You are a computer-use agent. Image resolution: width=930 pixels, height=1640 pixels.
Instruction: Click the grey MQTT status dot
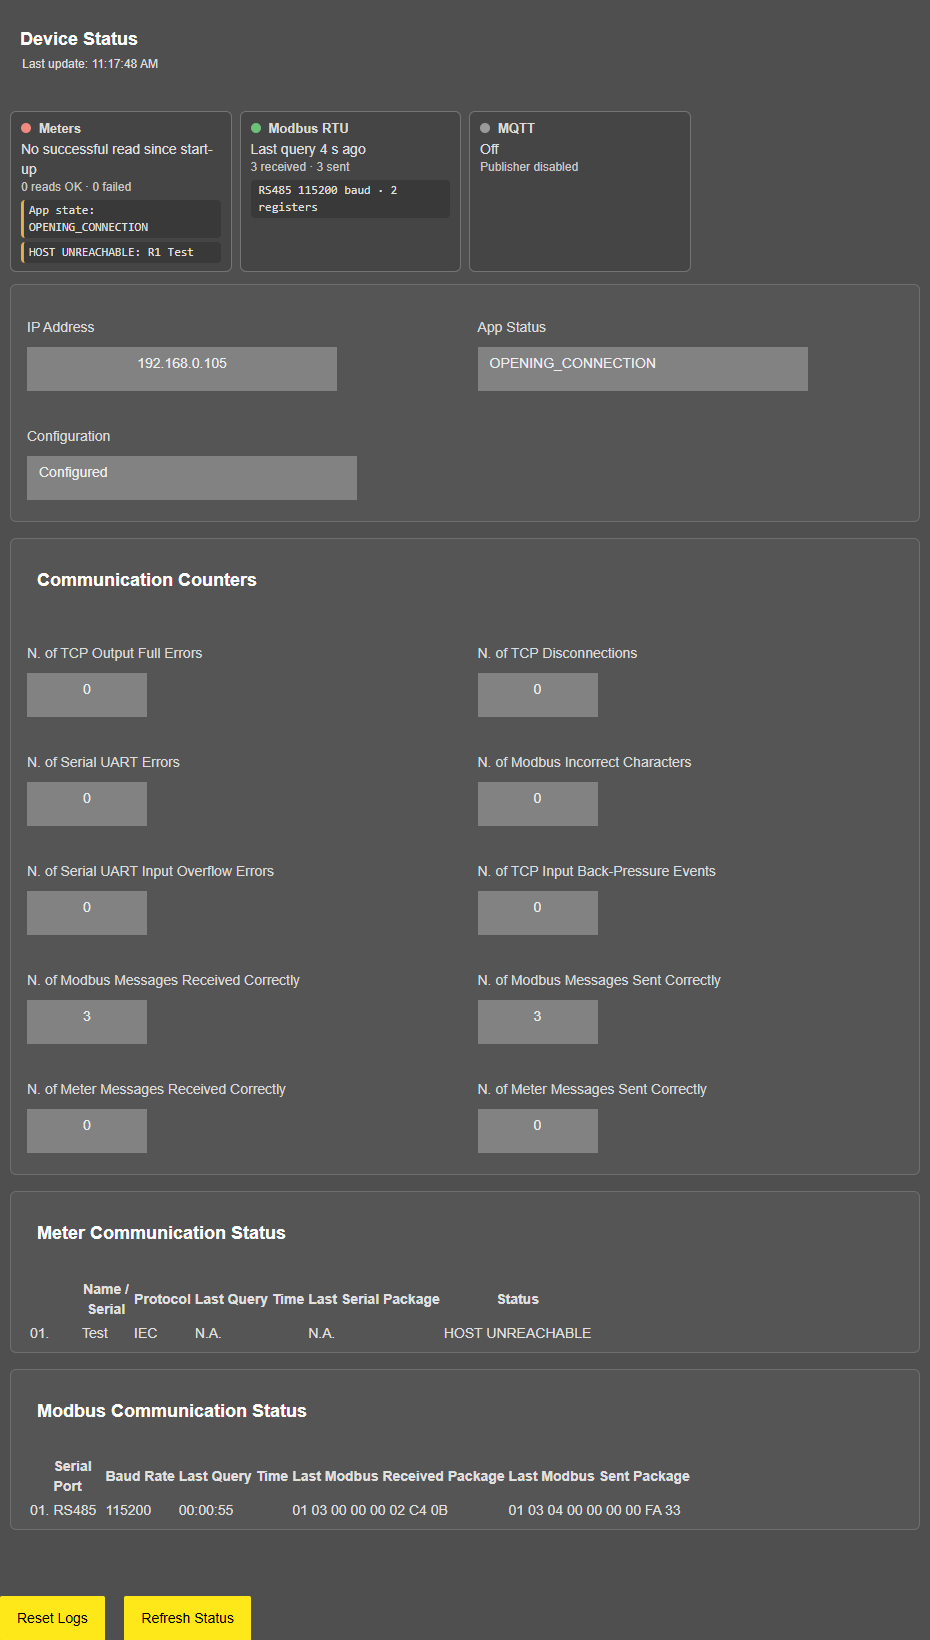pos(485,128)
